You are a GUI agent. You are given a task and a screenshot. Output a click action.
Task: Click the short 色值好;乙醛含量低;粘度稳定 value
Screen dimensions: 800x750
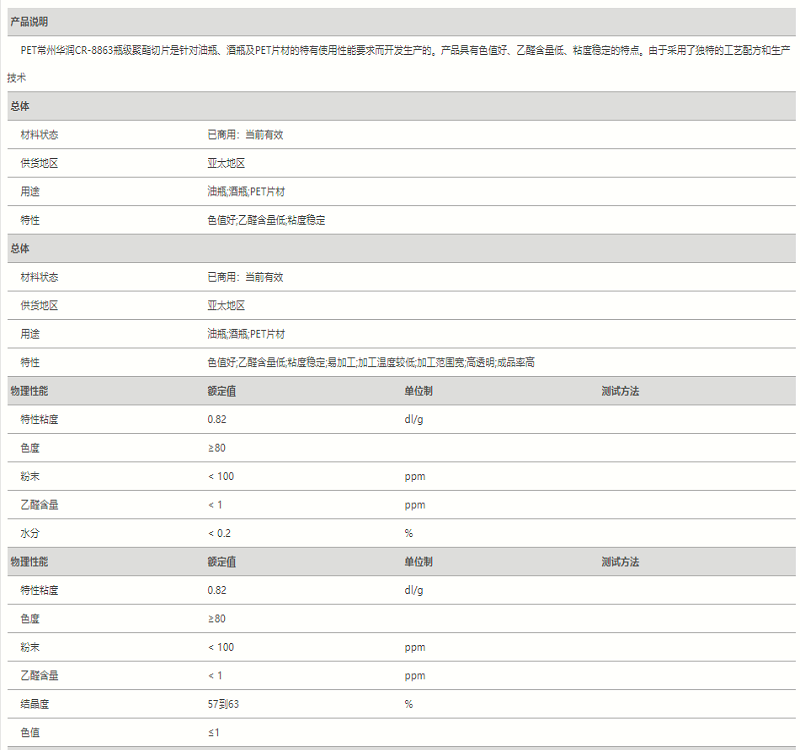(266, 219)
